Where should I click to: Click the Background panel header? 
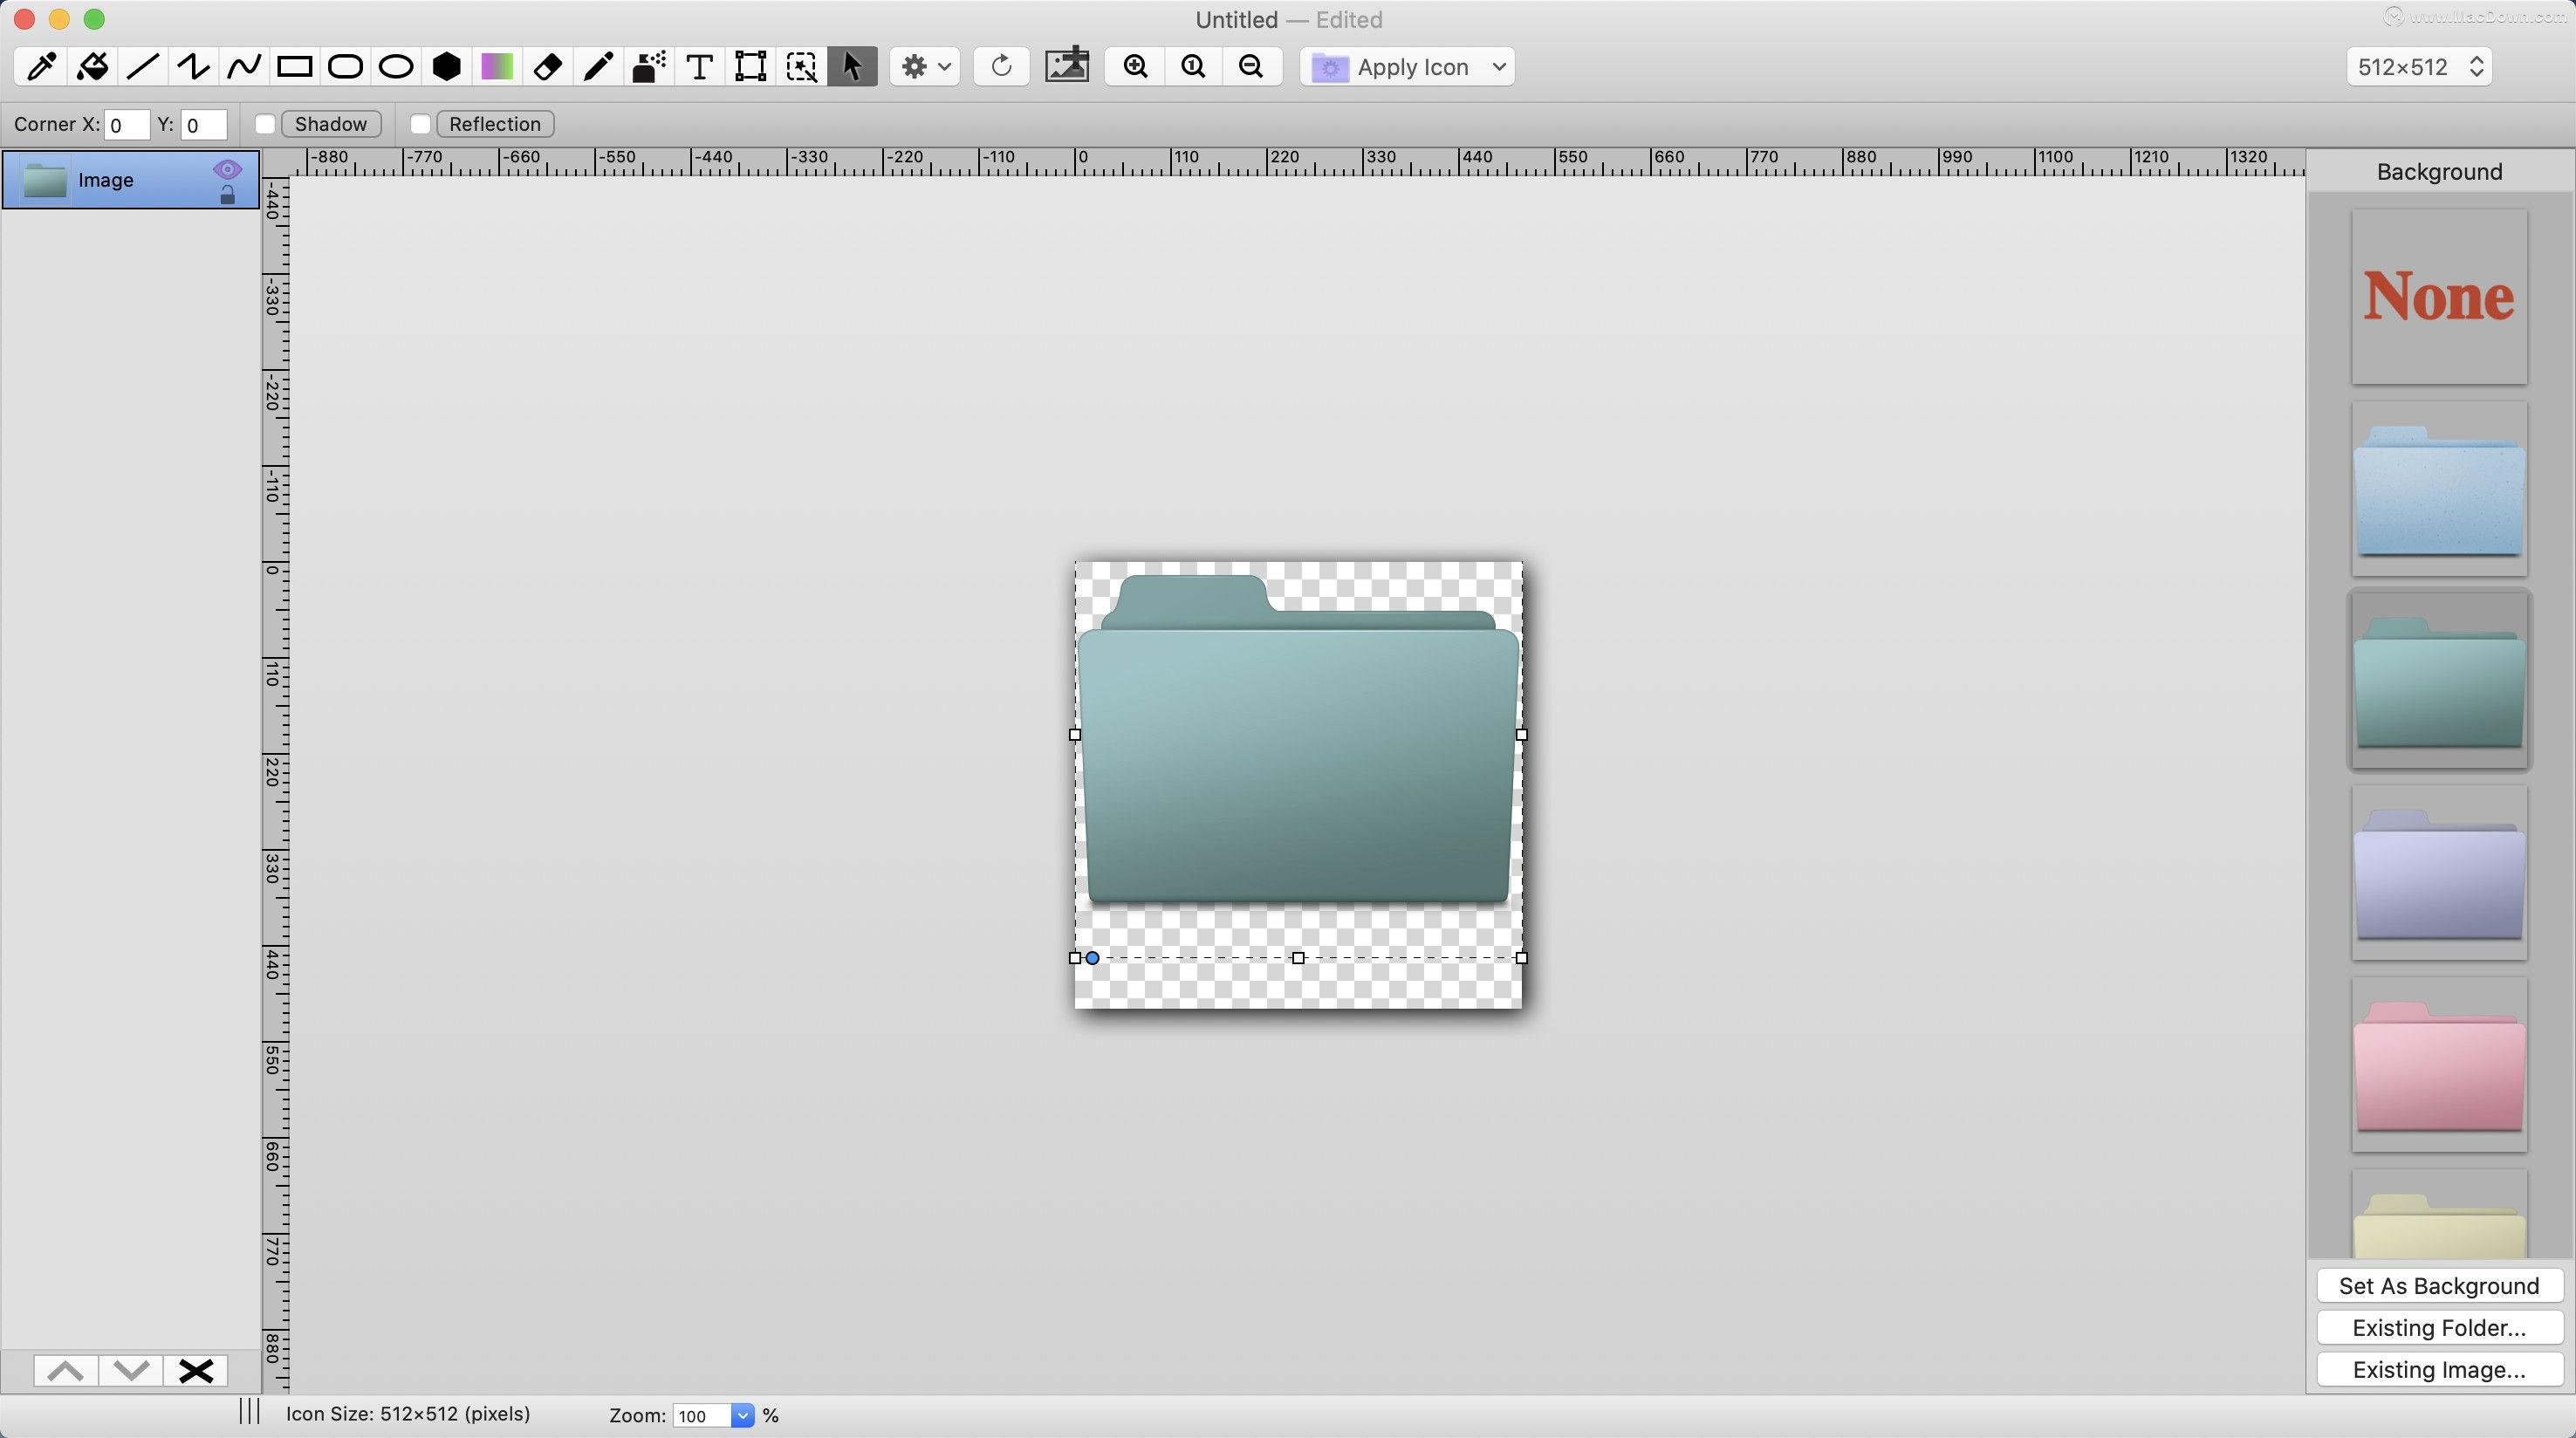[x=2439, y=172]
